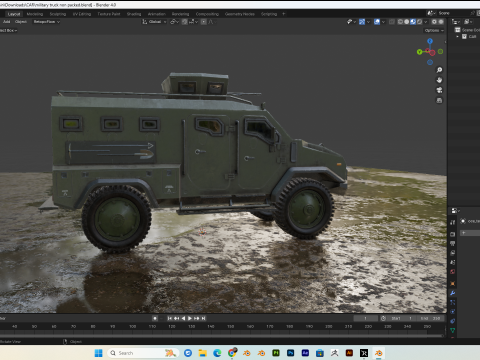Open the Global transform orientation dropdown
The width and height of the screenshot is (480, 360).
point(154,22)
